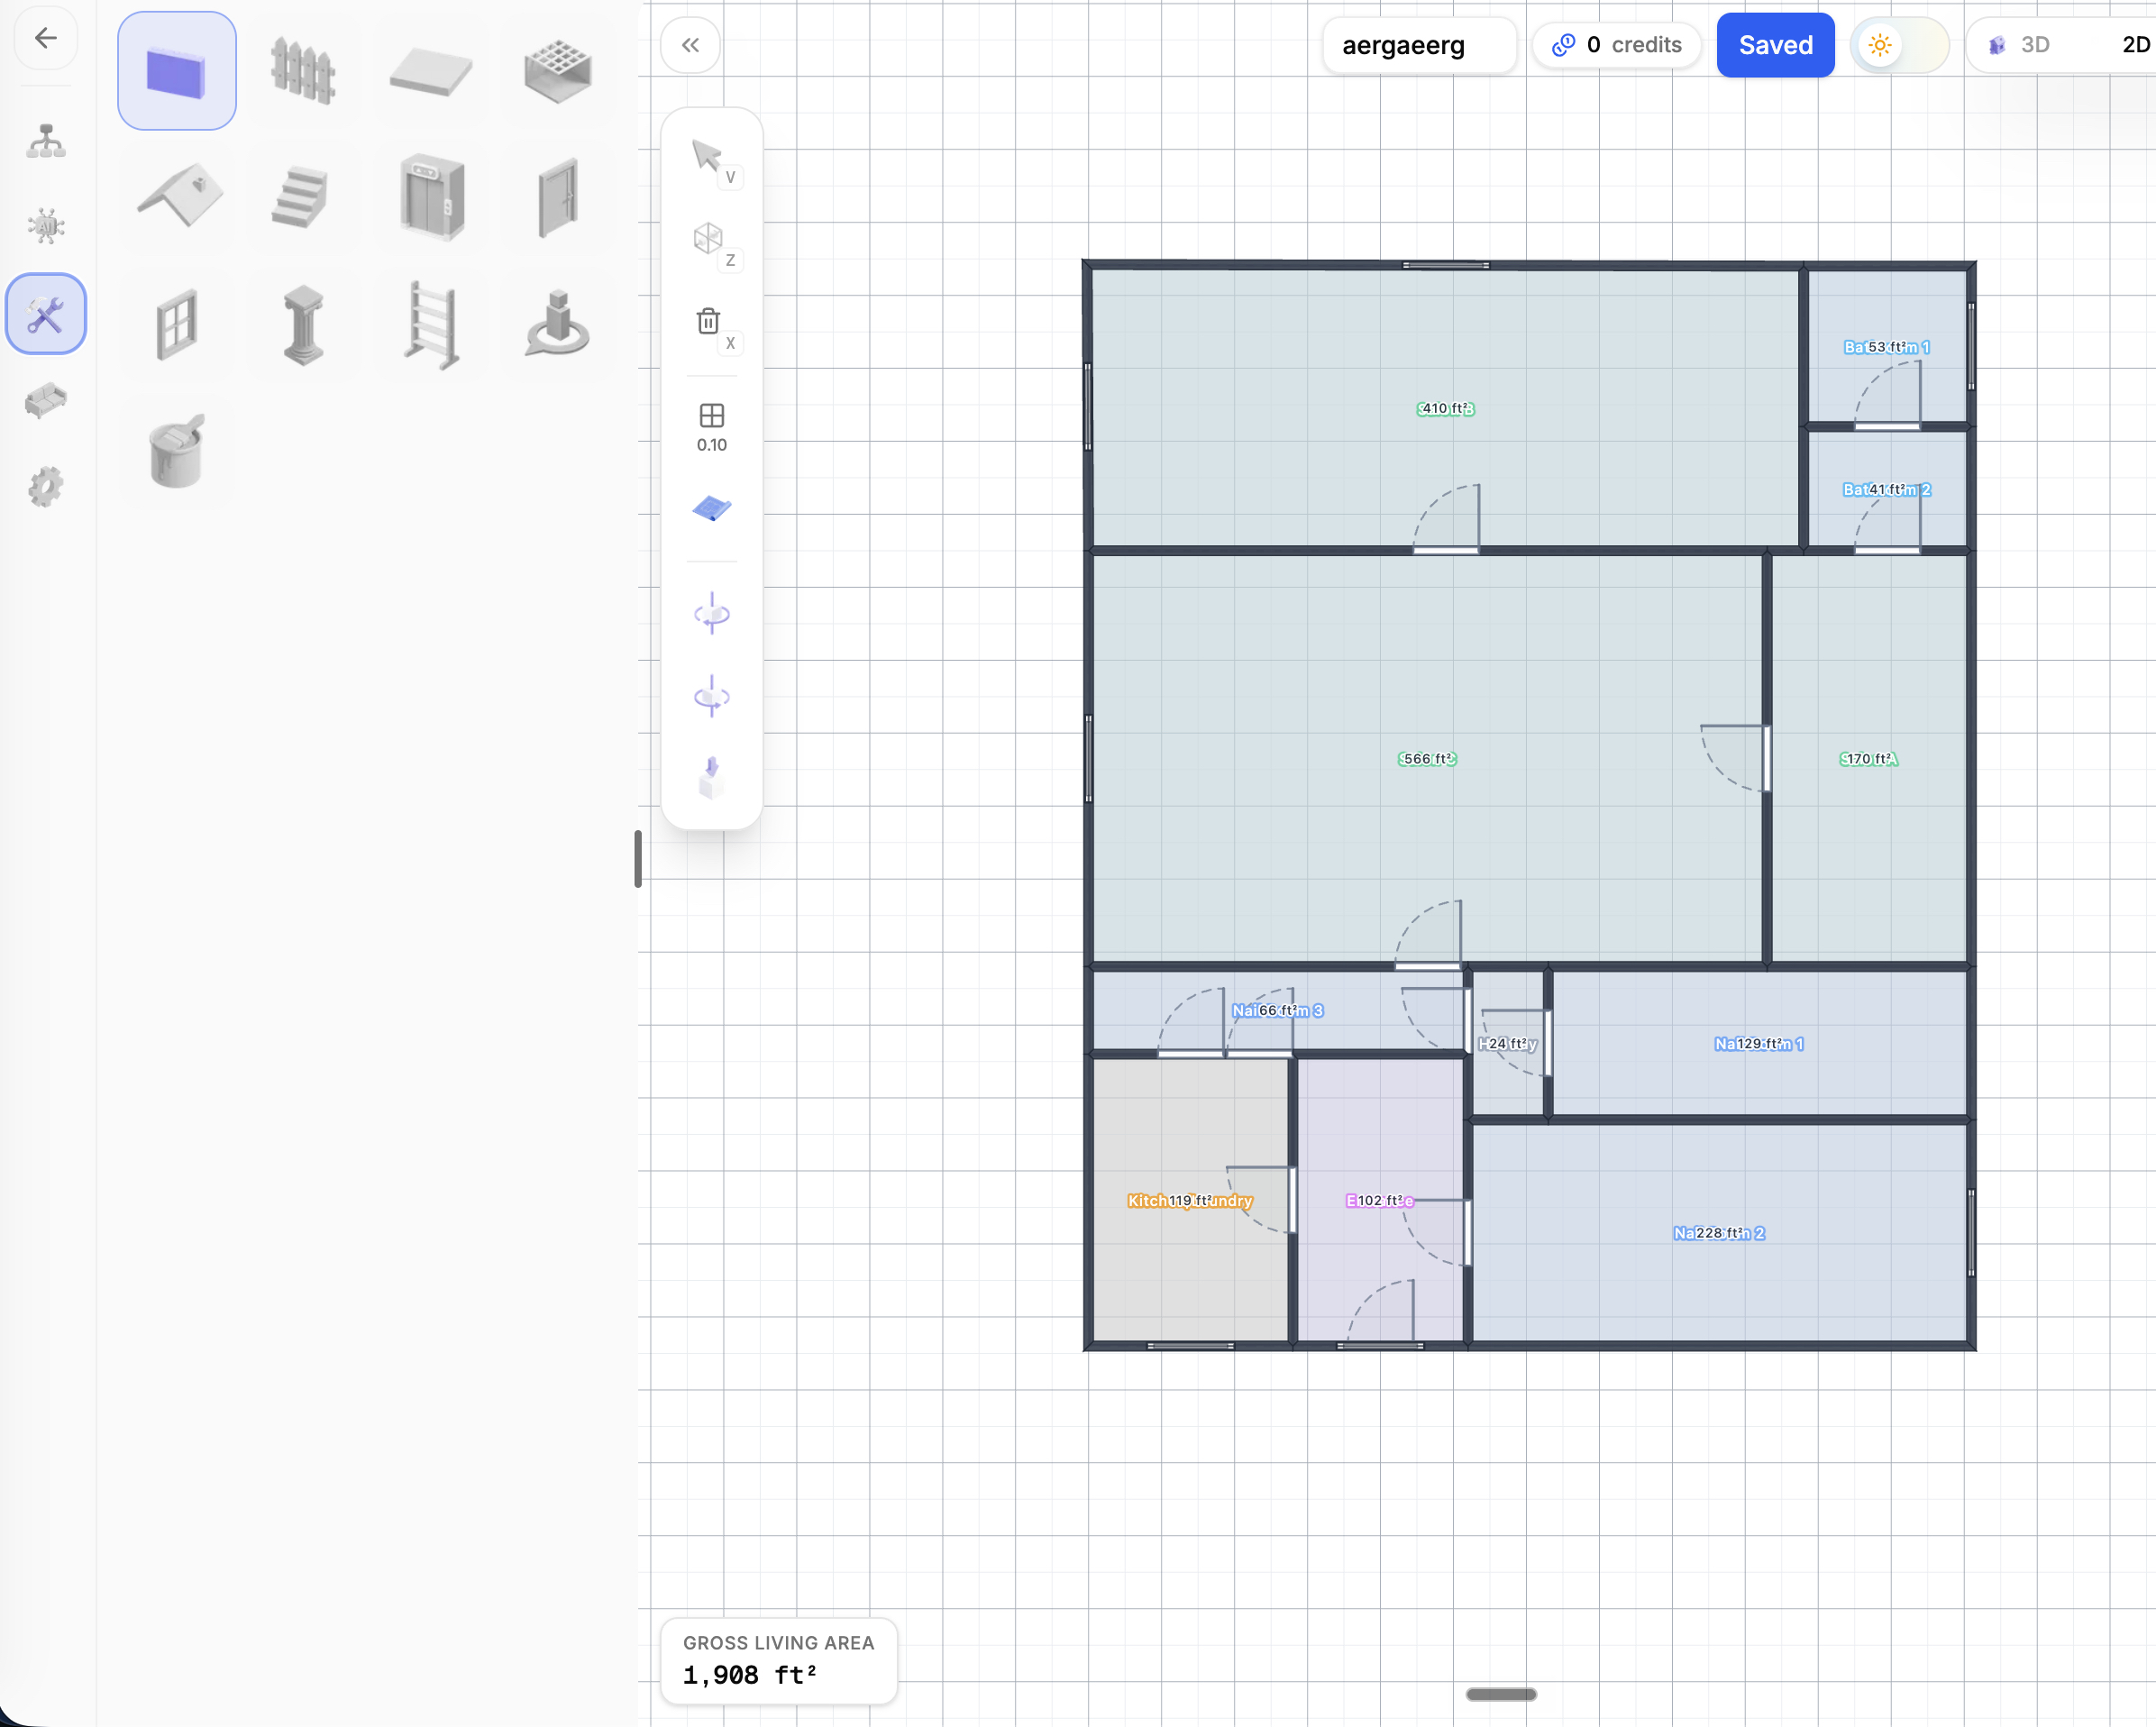Click the upper rotate view icon
The width and height of the screenshot is (2156, 1727).
tap(711, 613)
